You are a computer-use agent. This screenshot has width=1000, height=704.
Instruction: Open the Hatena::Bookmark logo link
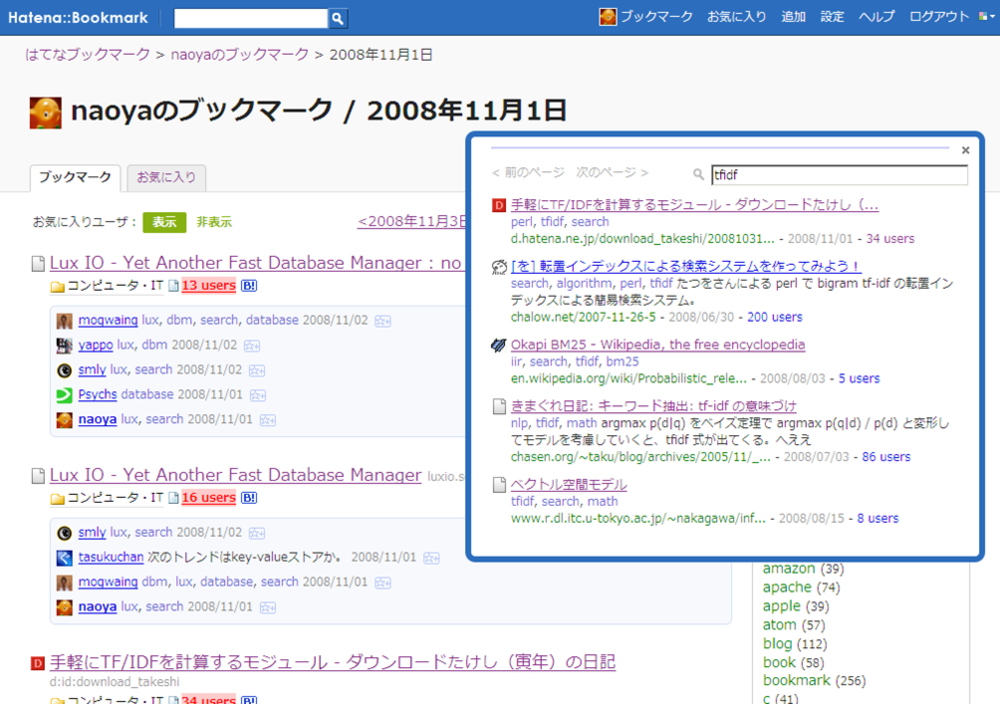(78, 18)
